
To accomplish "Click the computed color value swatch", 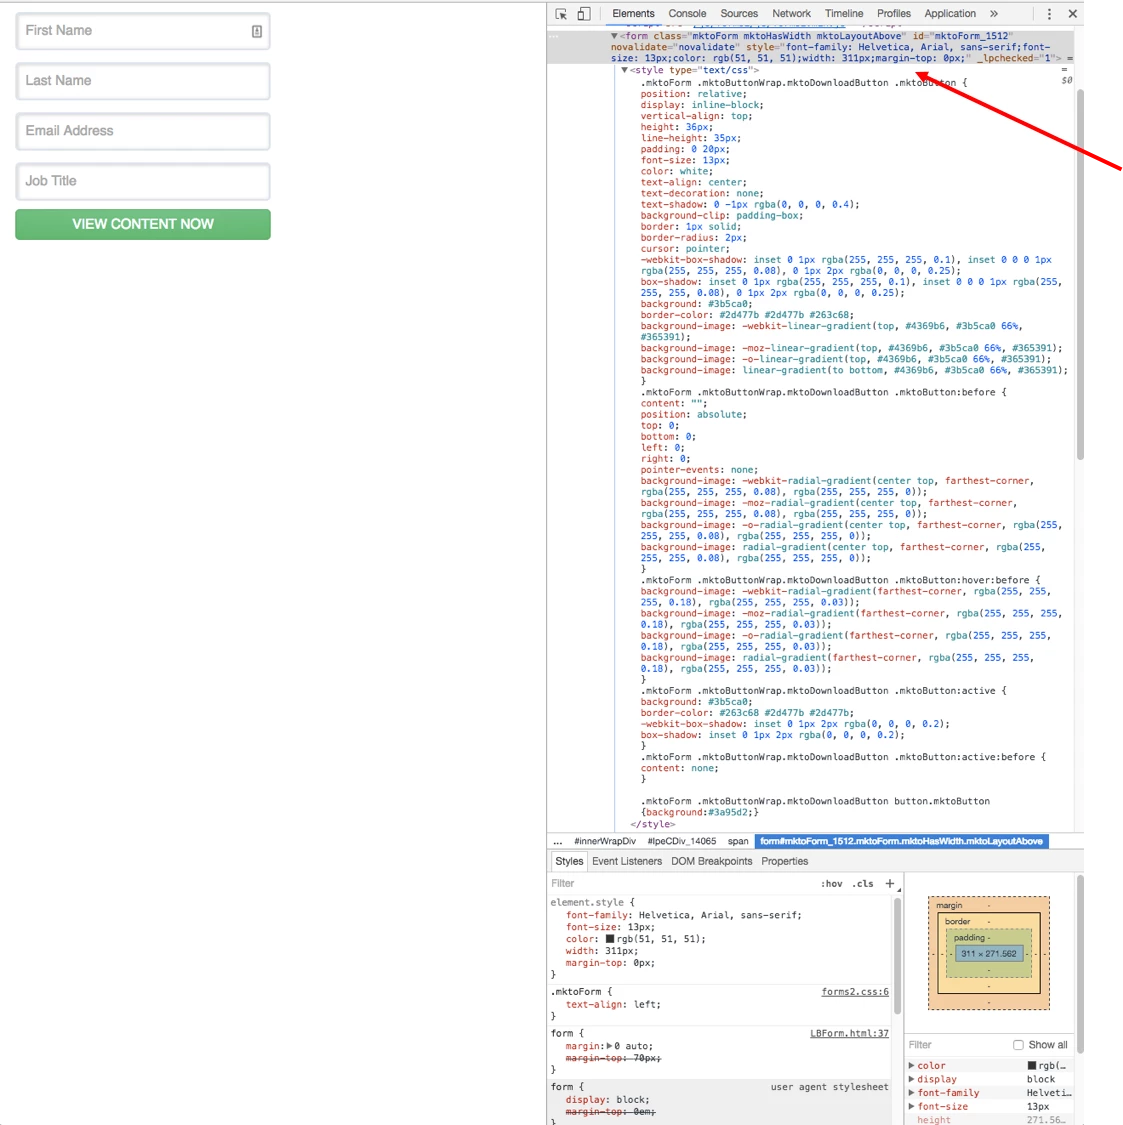I will [1032, 1065].
